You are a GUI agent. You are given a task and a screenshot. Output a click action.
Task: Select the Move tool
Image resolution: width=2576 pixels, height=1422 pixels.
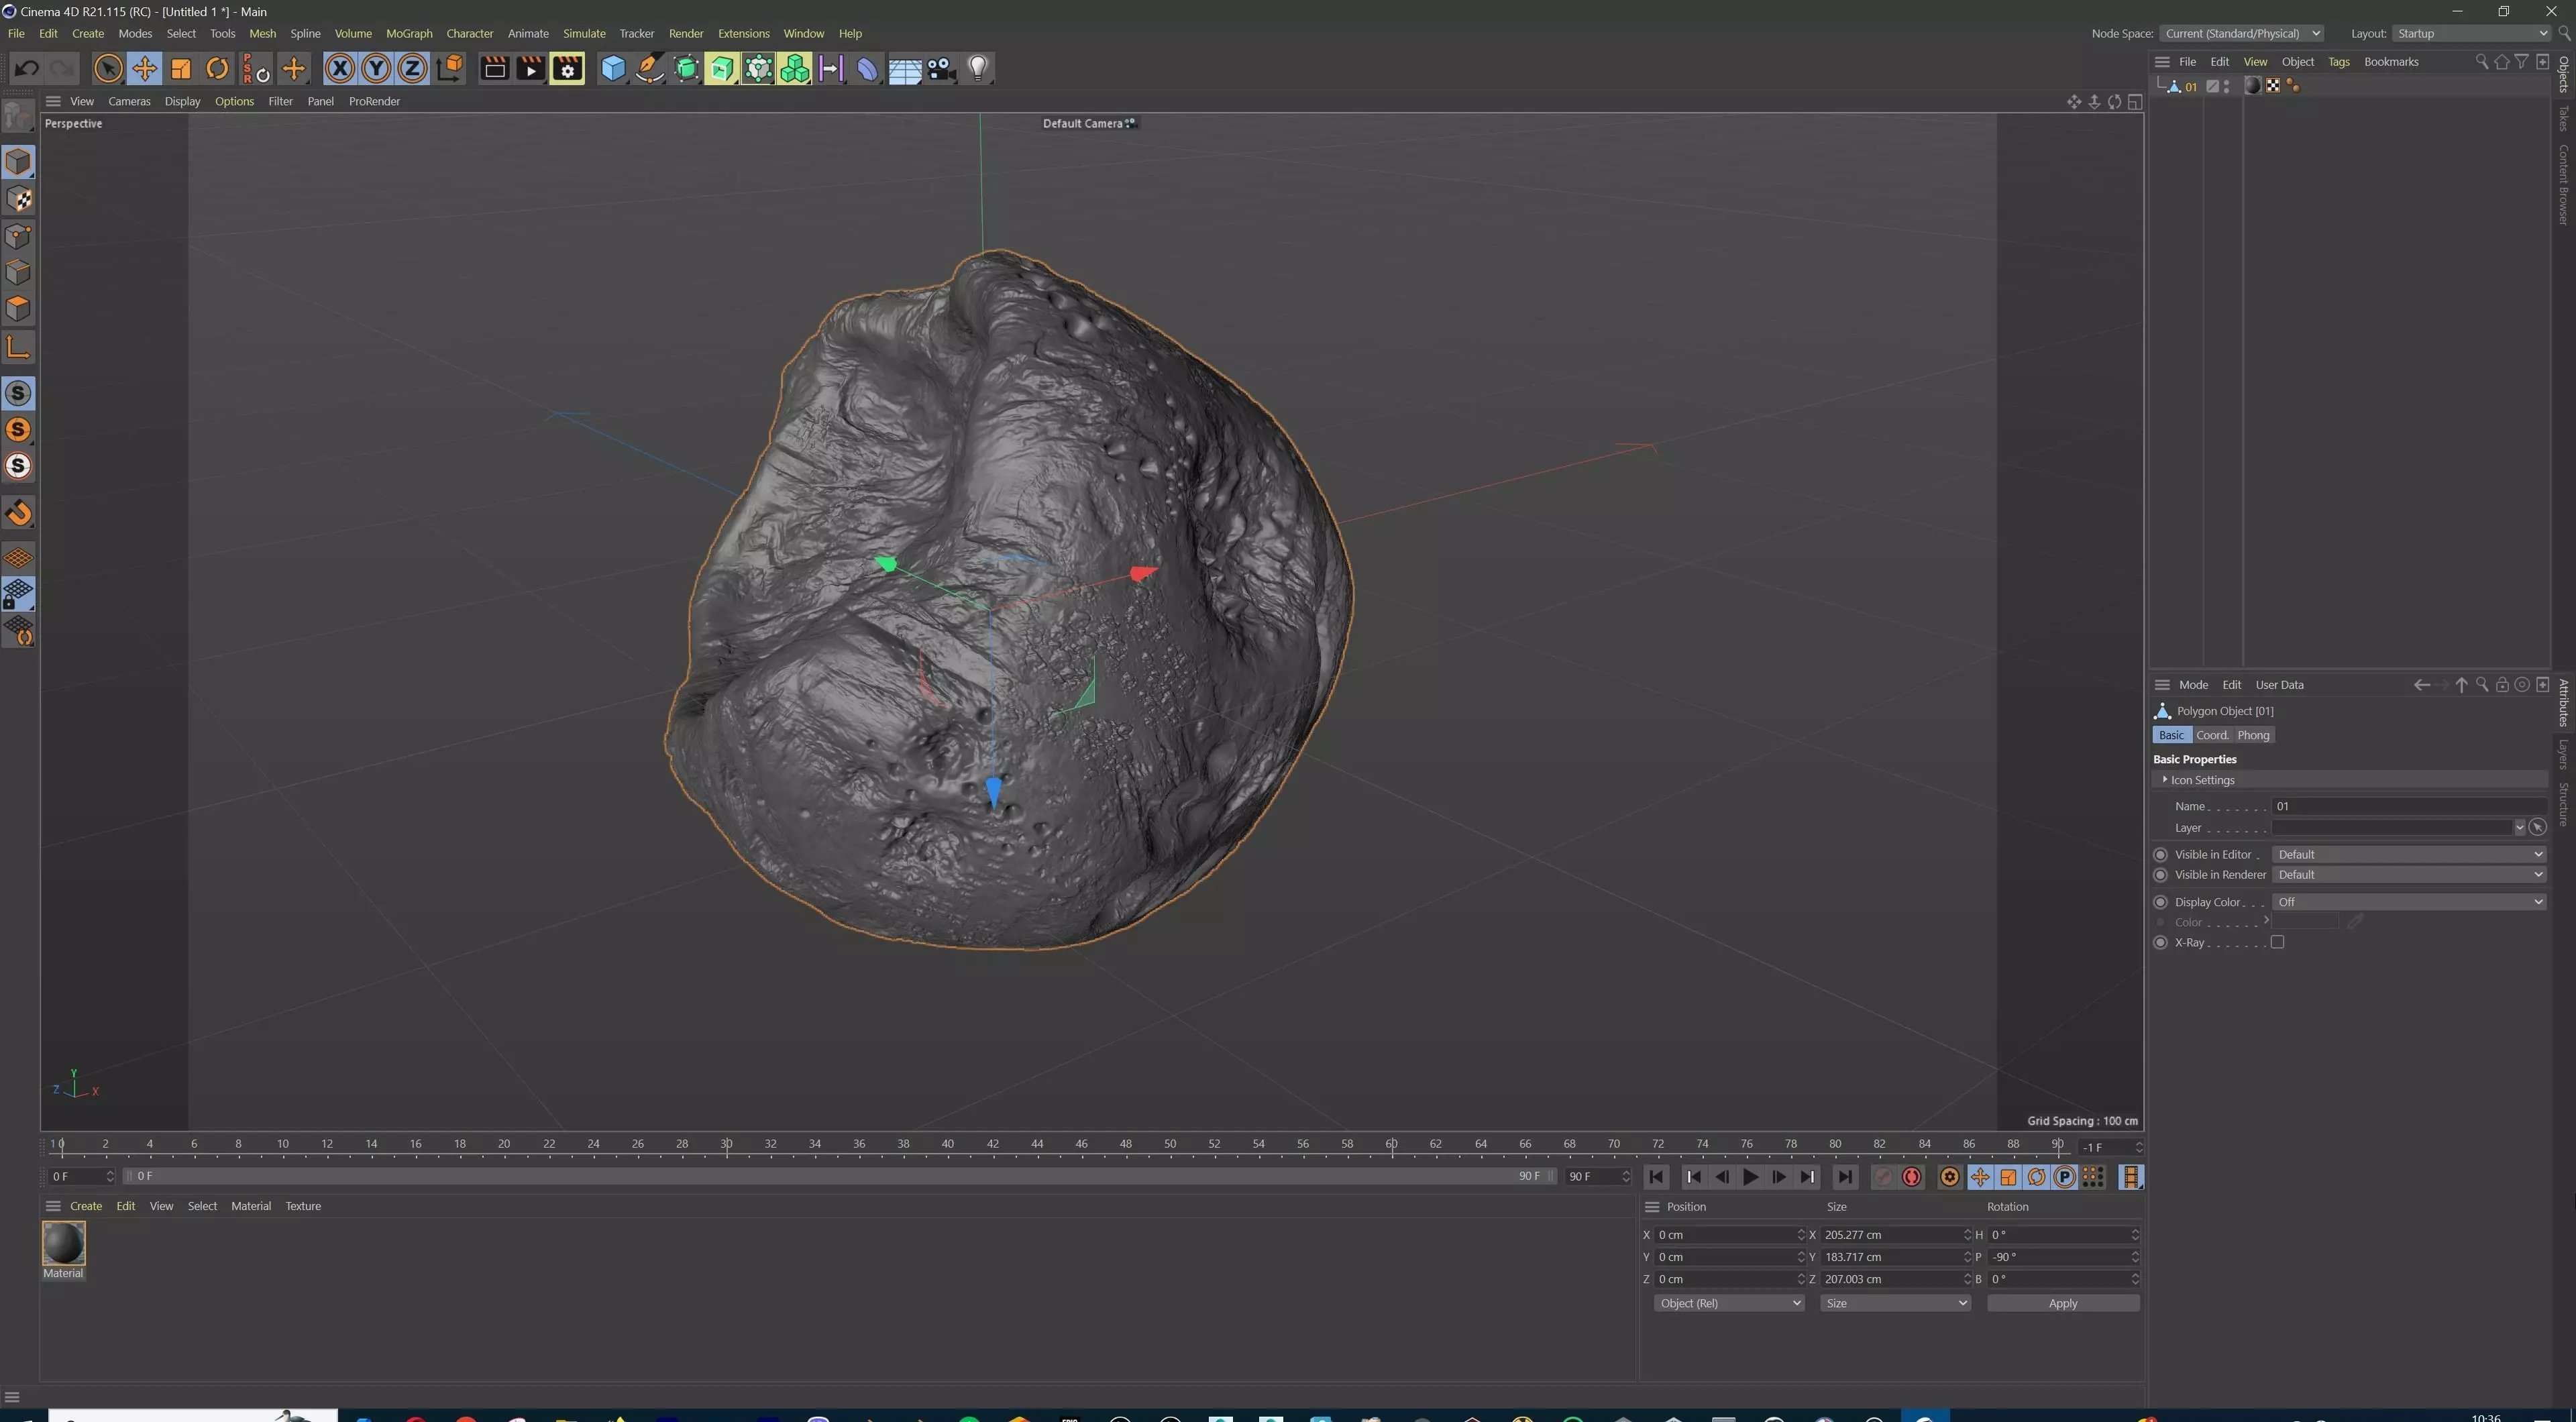tap(144, 69)
